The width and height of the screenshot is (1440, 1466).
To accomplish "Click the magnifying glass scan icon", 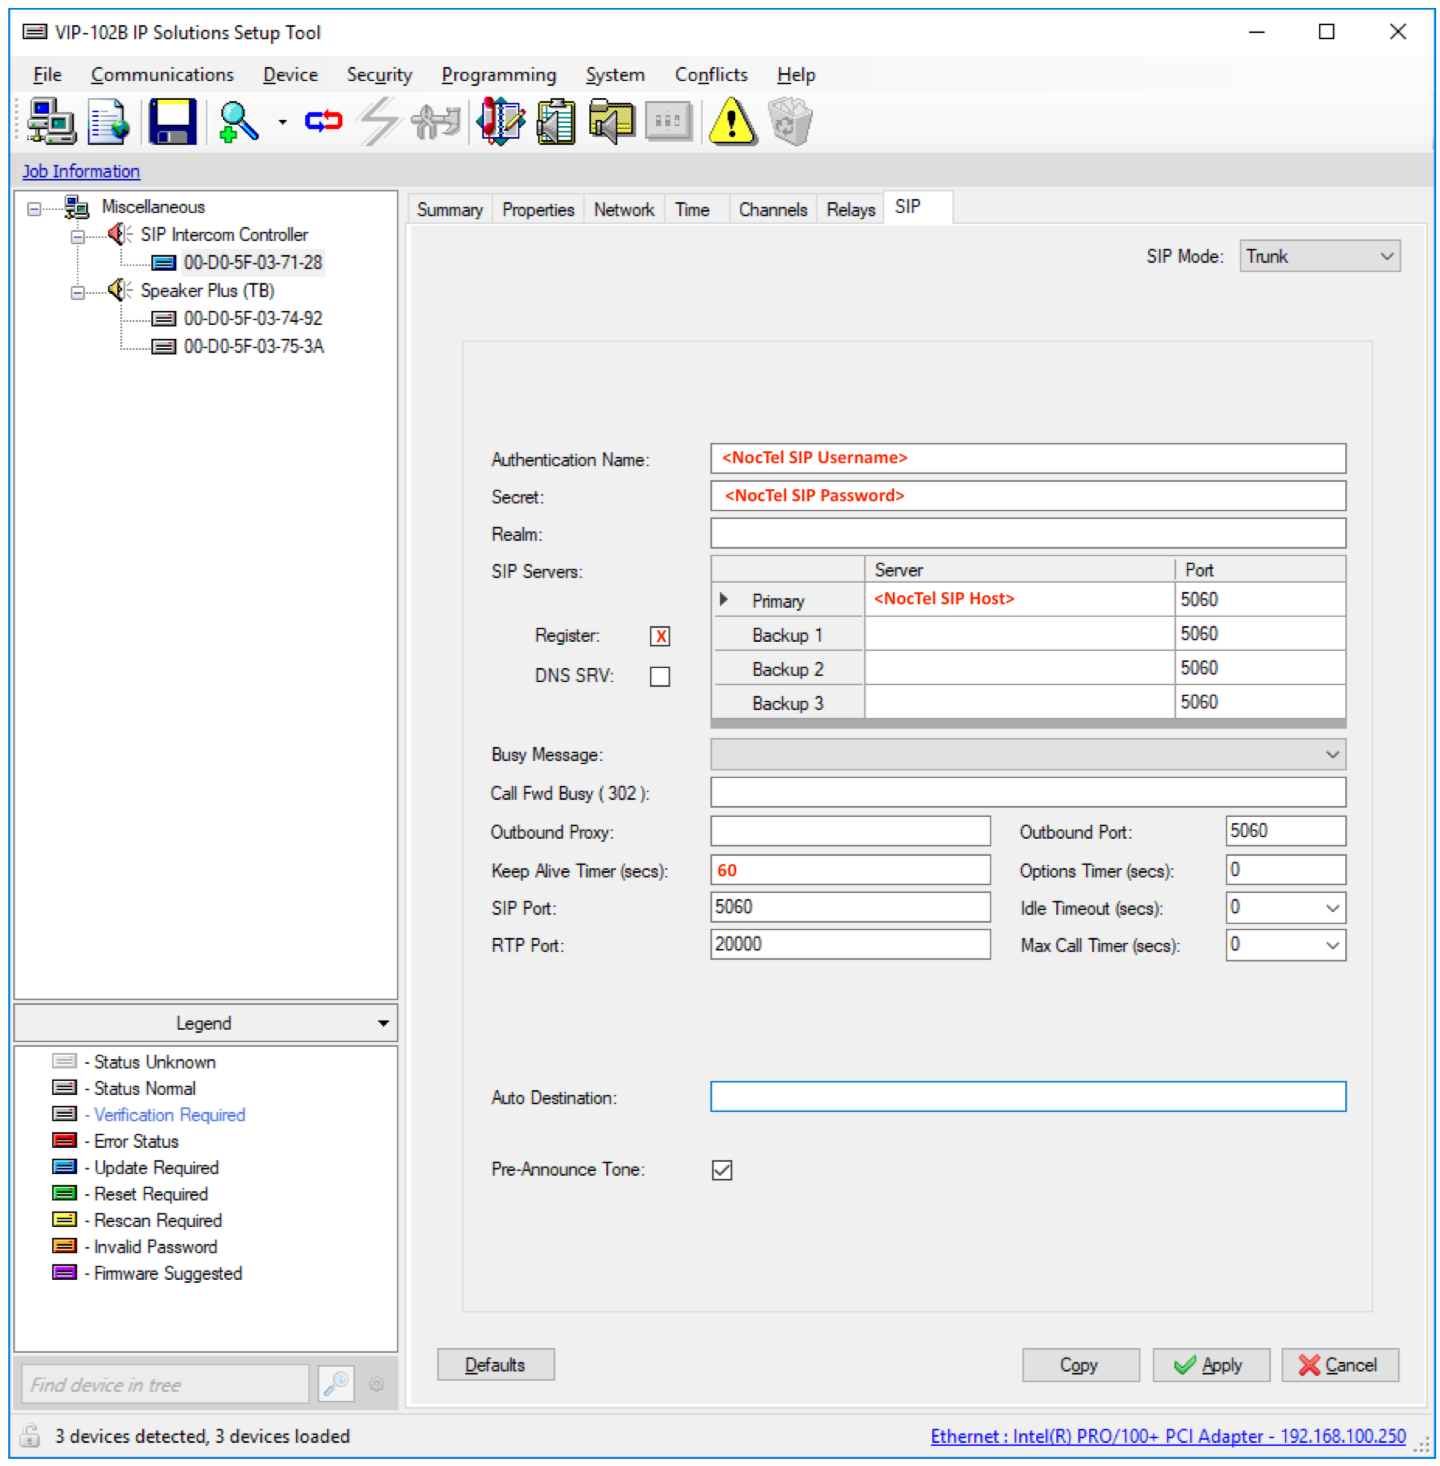I will [239, 122].
